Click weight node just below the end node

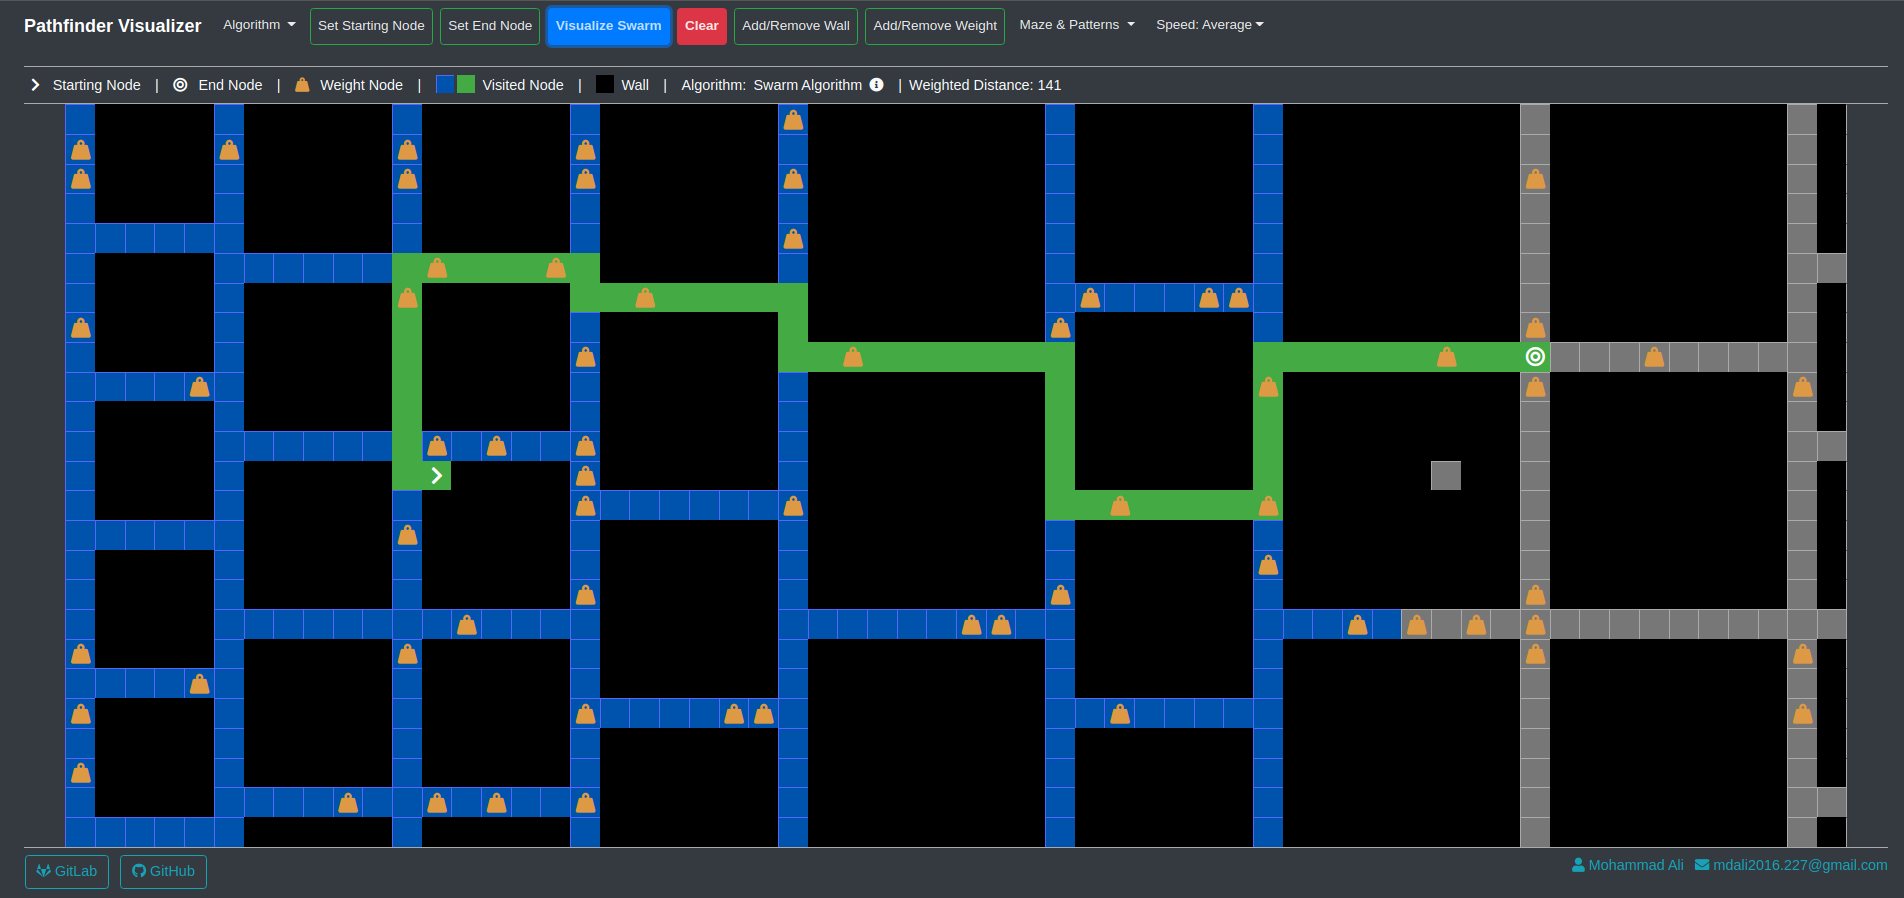pyautogui.click(x=1535, y=387)
